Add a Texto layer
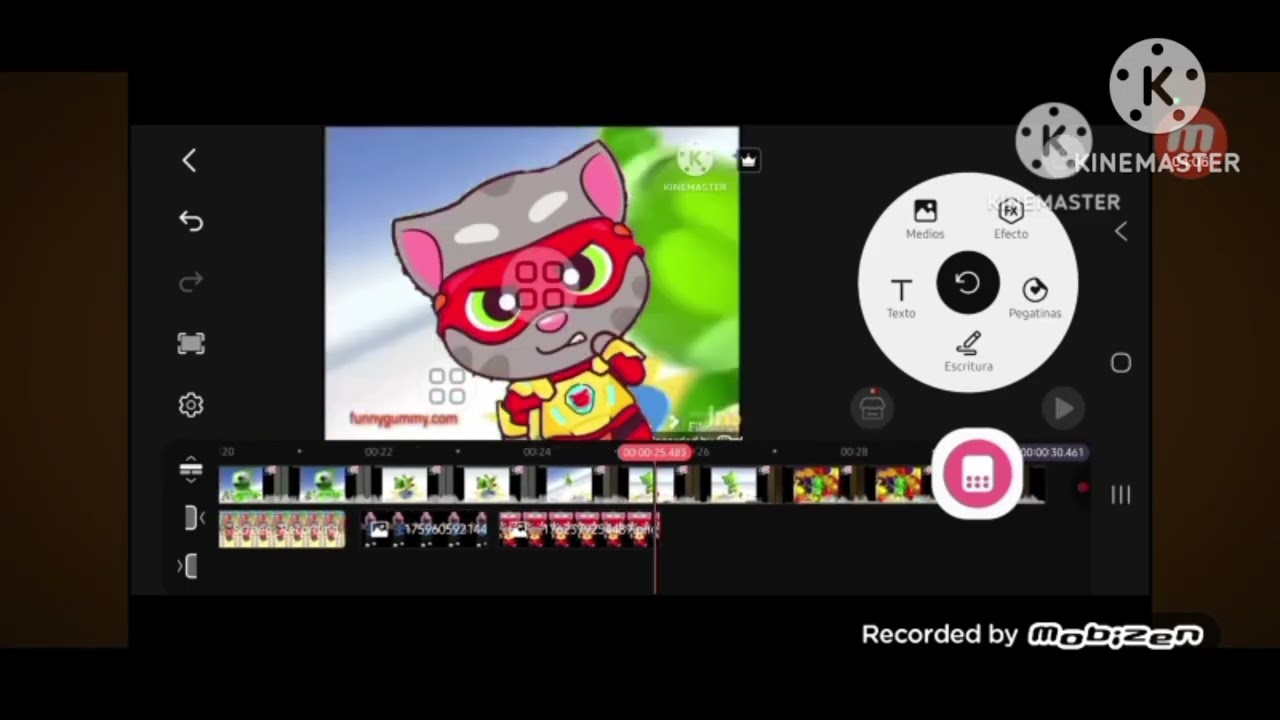 [901, 298]
